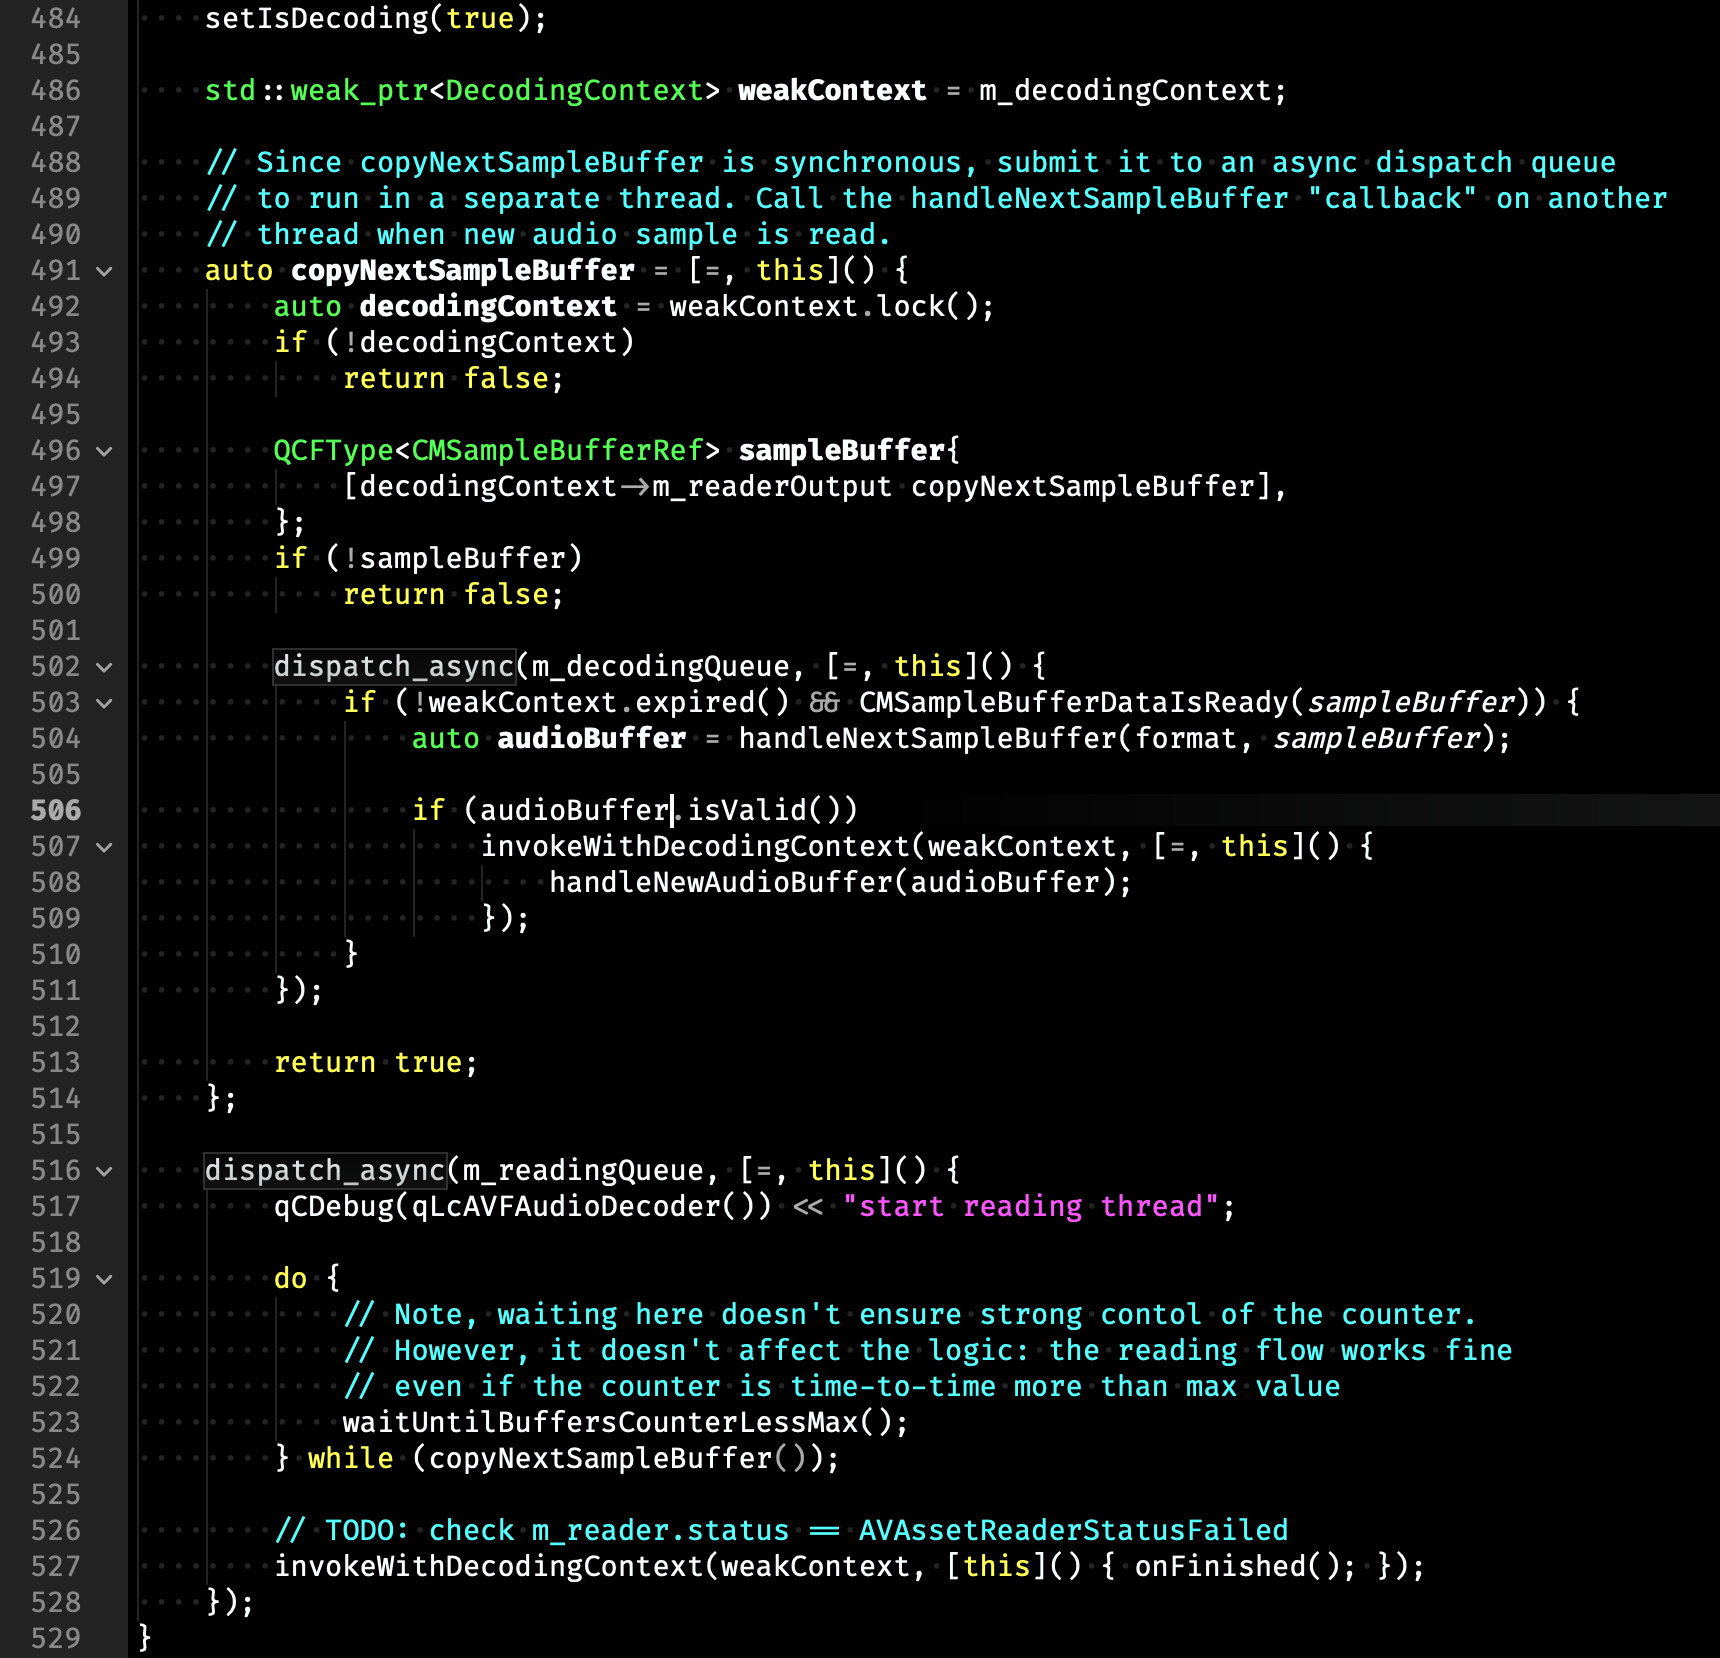This screenshot has width=1720, height=1658.
Task: Click the "start reading thread" string literal
Action: tap(1031, 1206)
